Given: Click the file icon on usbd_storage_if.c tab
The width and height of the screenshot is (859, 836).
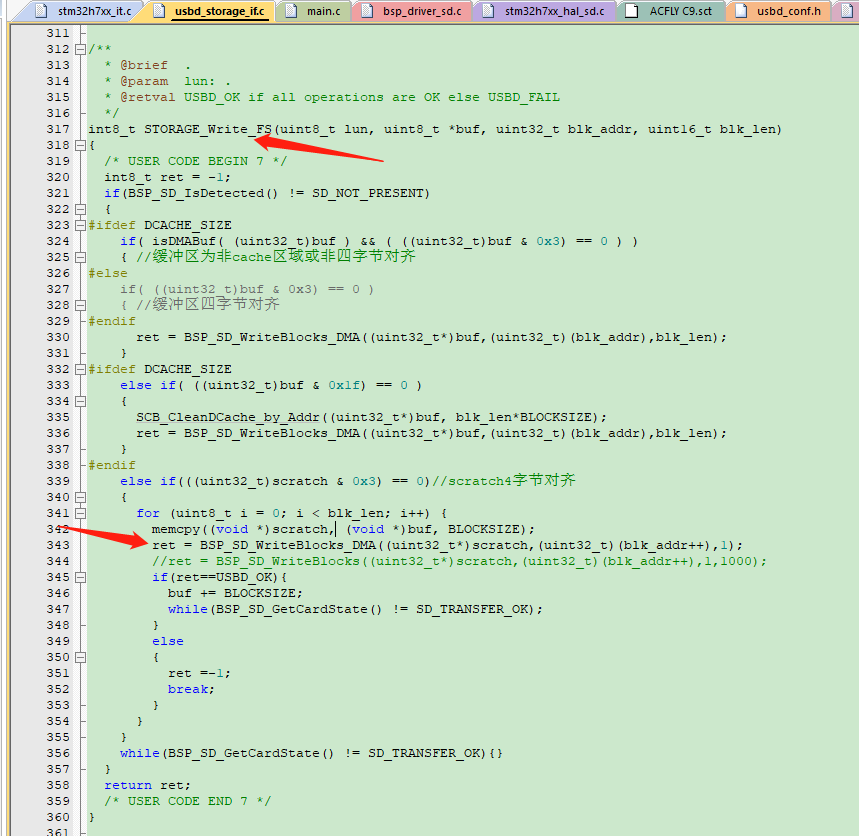Looking at the screenshot, I should coord(159,11).
